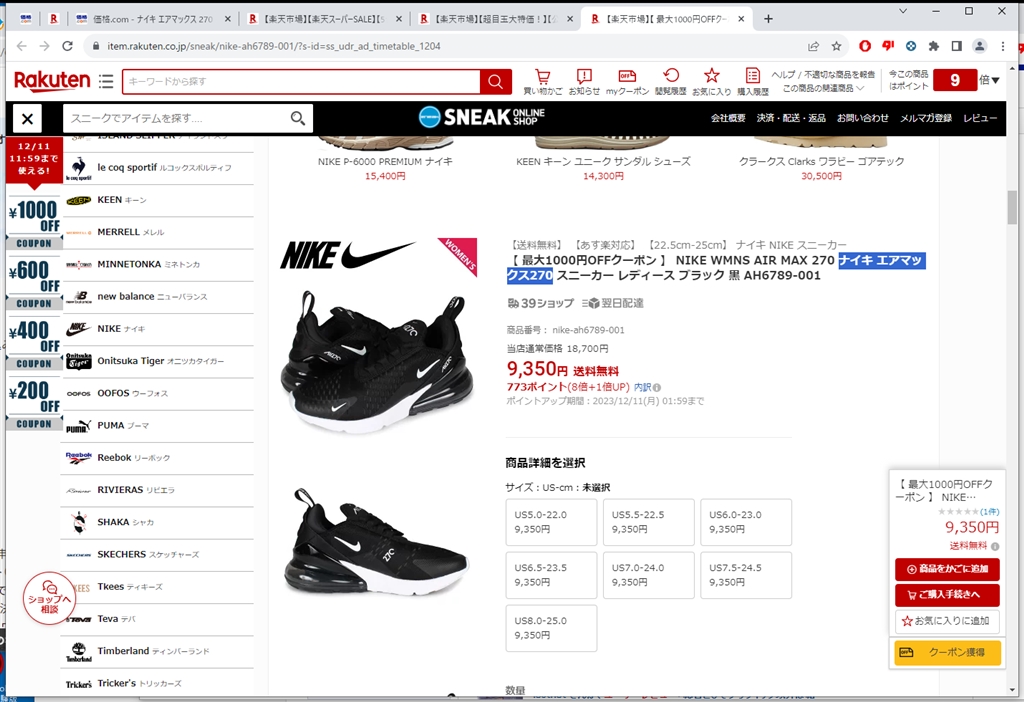
Task: Click the SNEAK Online Shop logo
Action: point(481,117)
